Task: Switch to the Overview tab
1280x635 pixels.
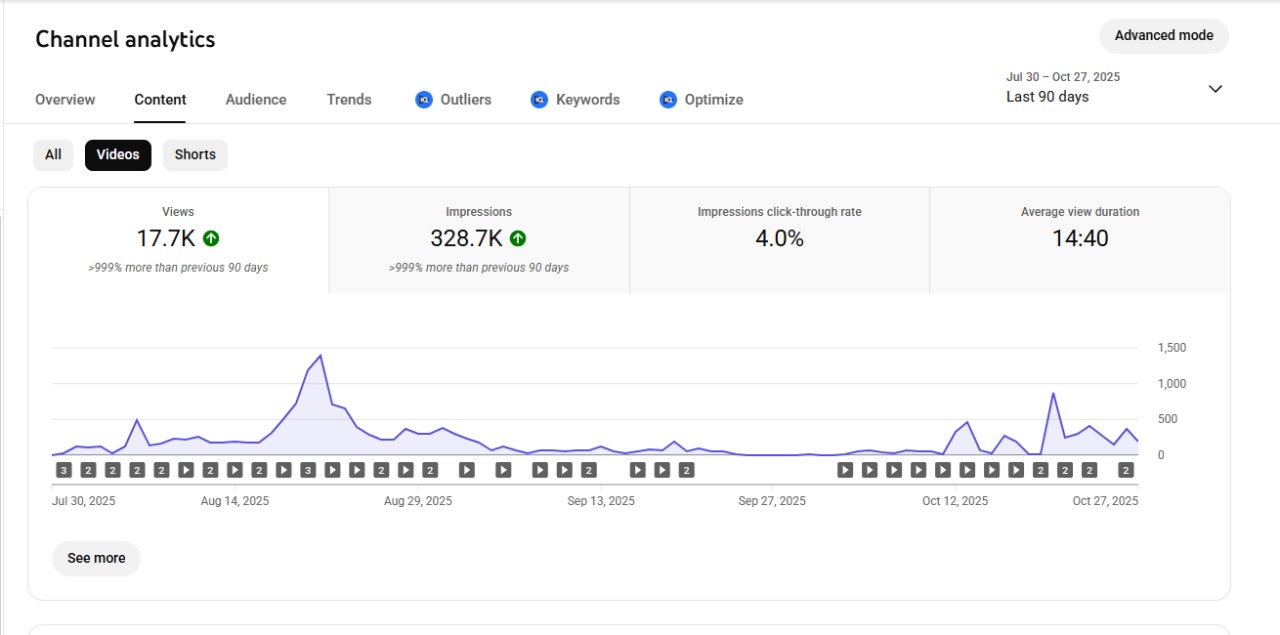Action: pos(65,100)
